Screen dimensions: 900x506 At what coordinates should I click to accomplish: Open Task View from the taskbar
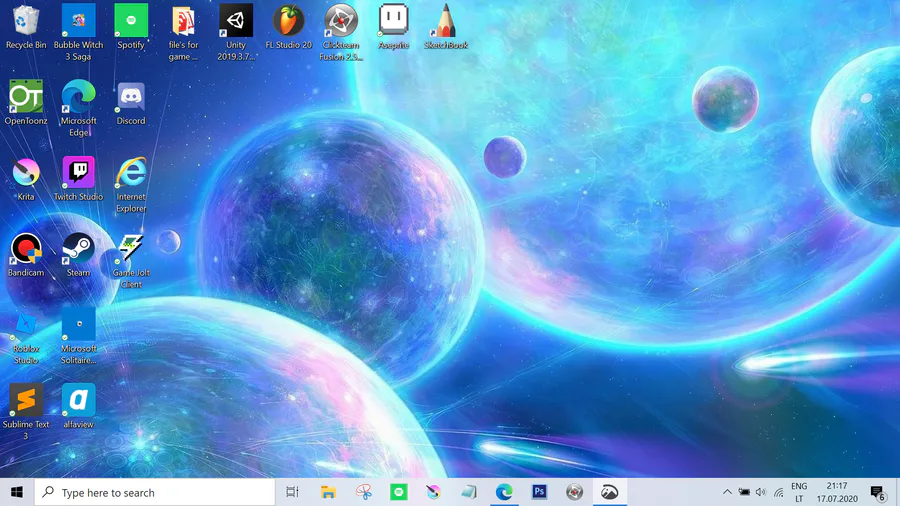[292, 492]
